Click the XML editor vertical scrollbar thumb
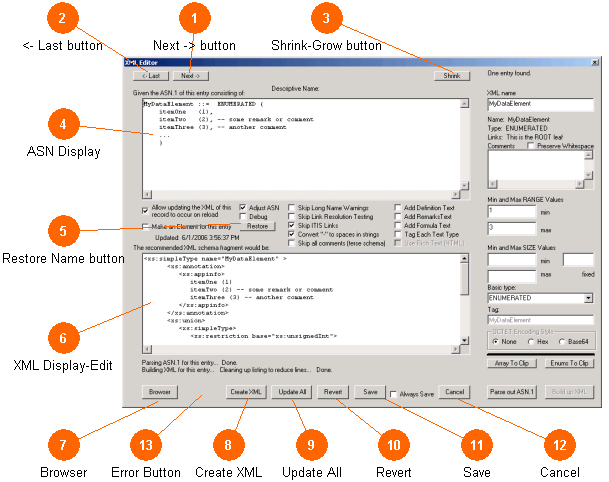The height and width of the screenshot is (482, 609). tap(465, 279)
